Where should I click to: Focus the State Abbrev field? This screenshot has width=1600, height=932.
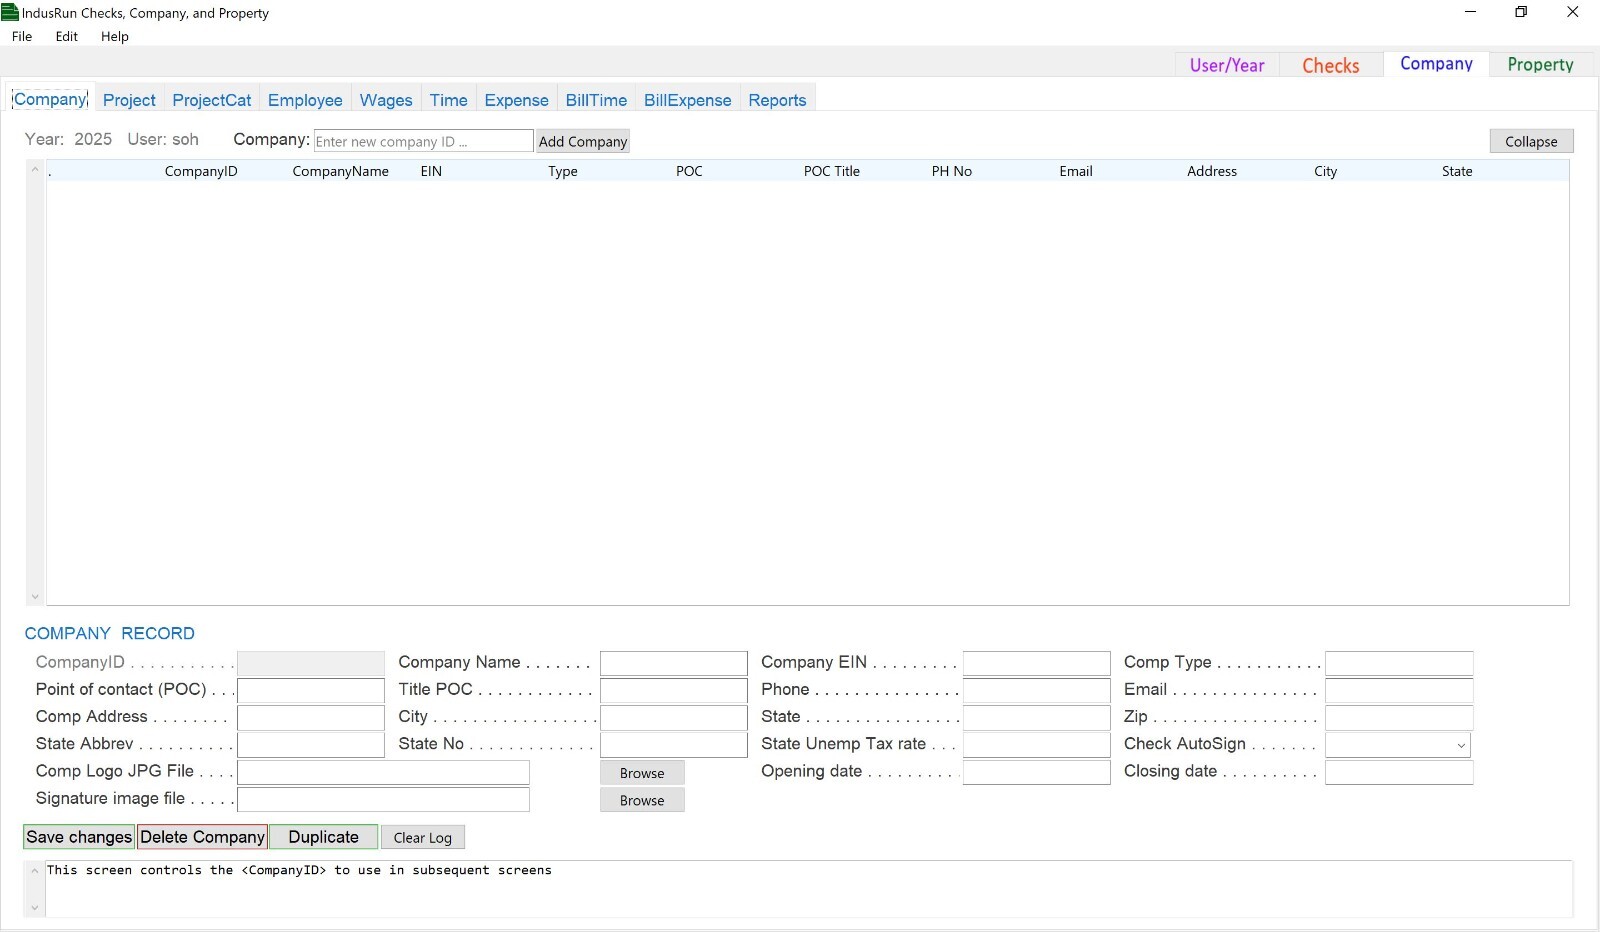(x=311, y=745)
